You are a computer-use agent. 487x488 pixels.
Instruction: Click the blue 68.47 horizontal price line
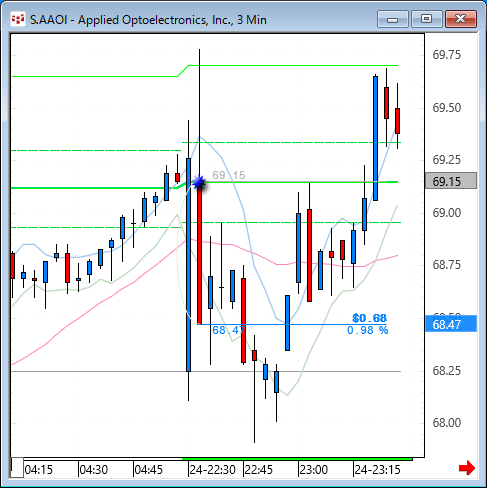pos(292,324)
